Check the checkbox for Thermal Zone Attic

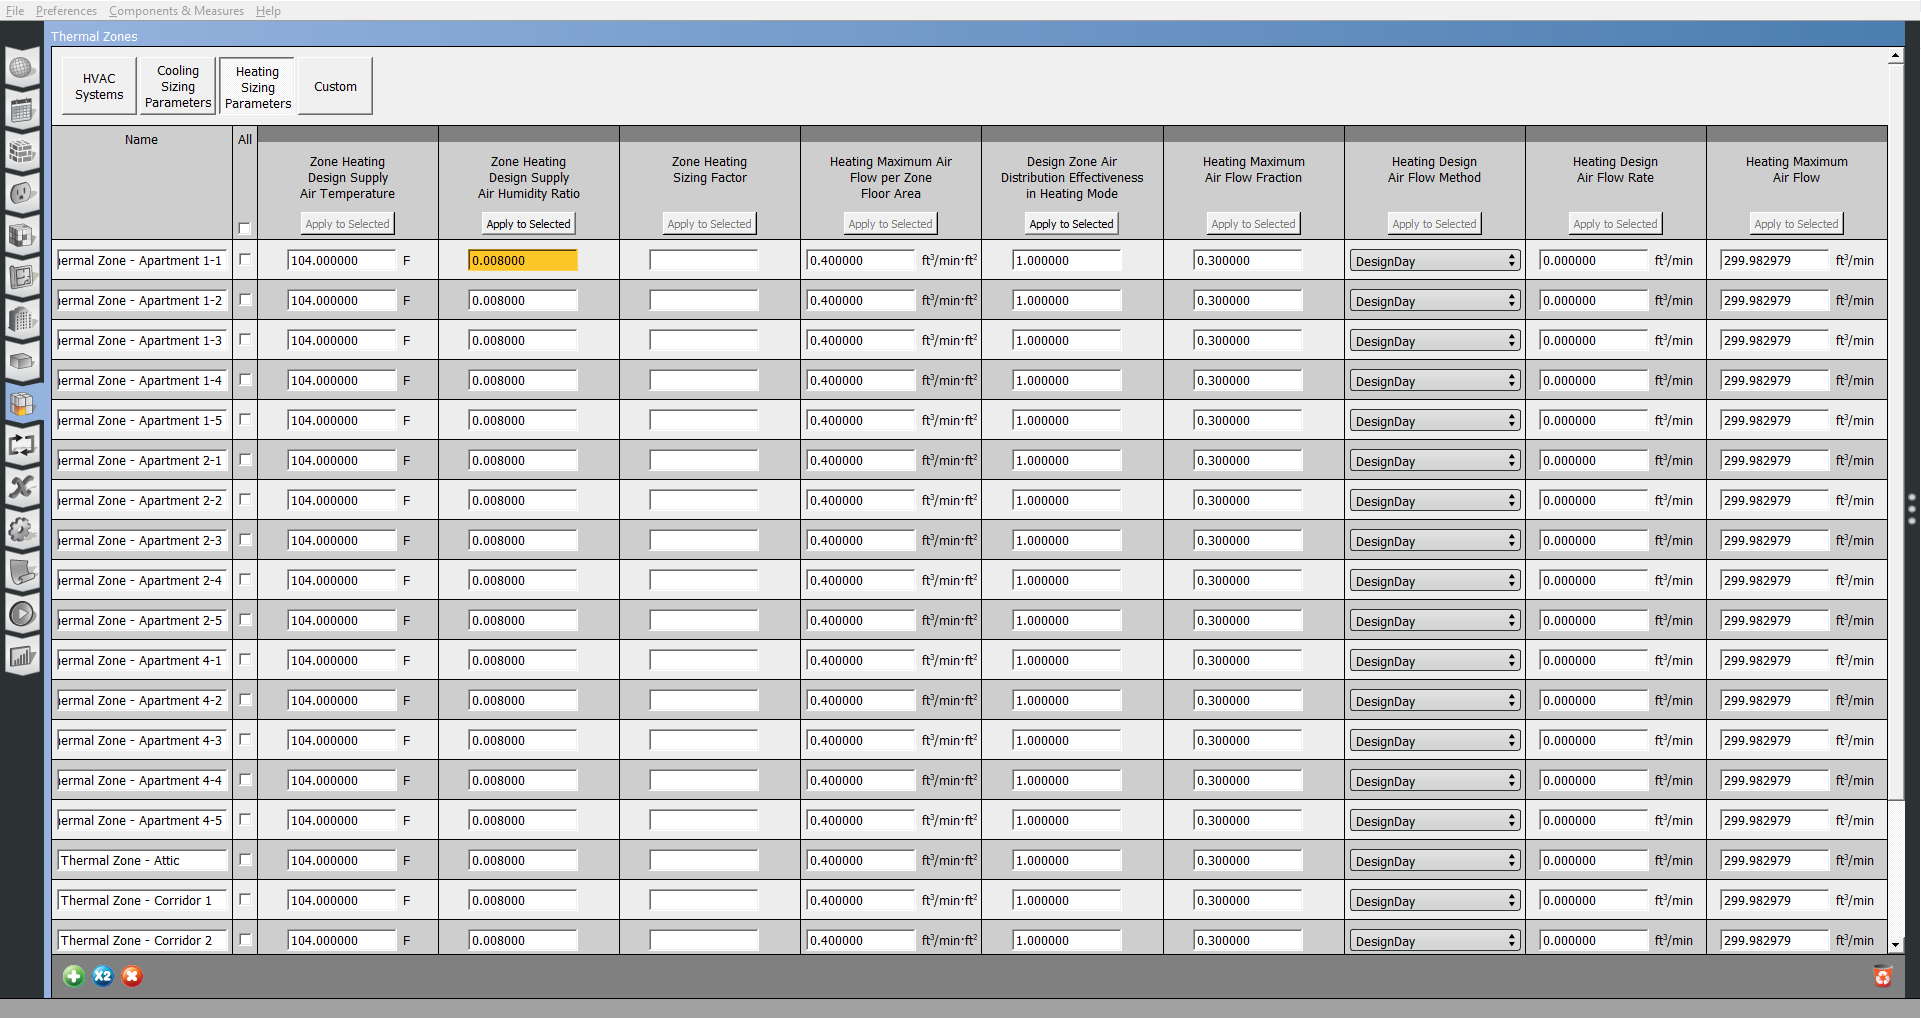point(243,858)
